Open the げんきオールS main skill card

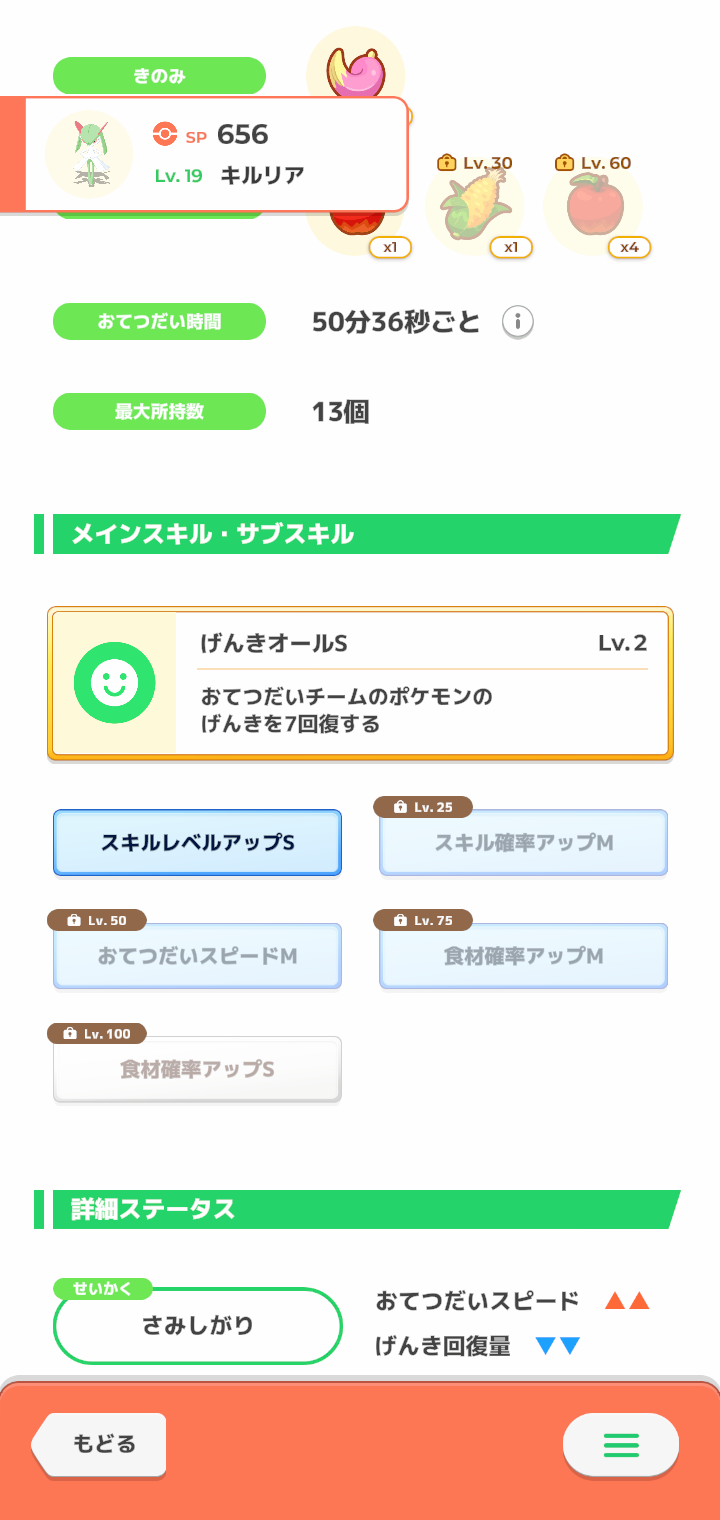pyautogui.click(x=360, y=683)
